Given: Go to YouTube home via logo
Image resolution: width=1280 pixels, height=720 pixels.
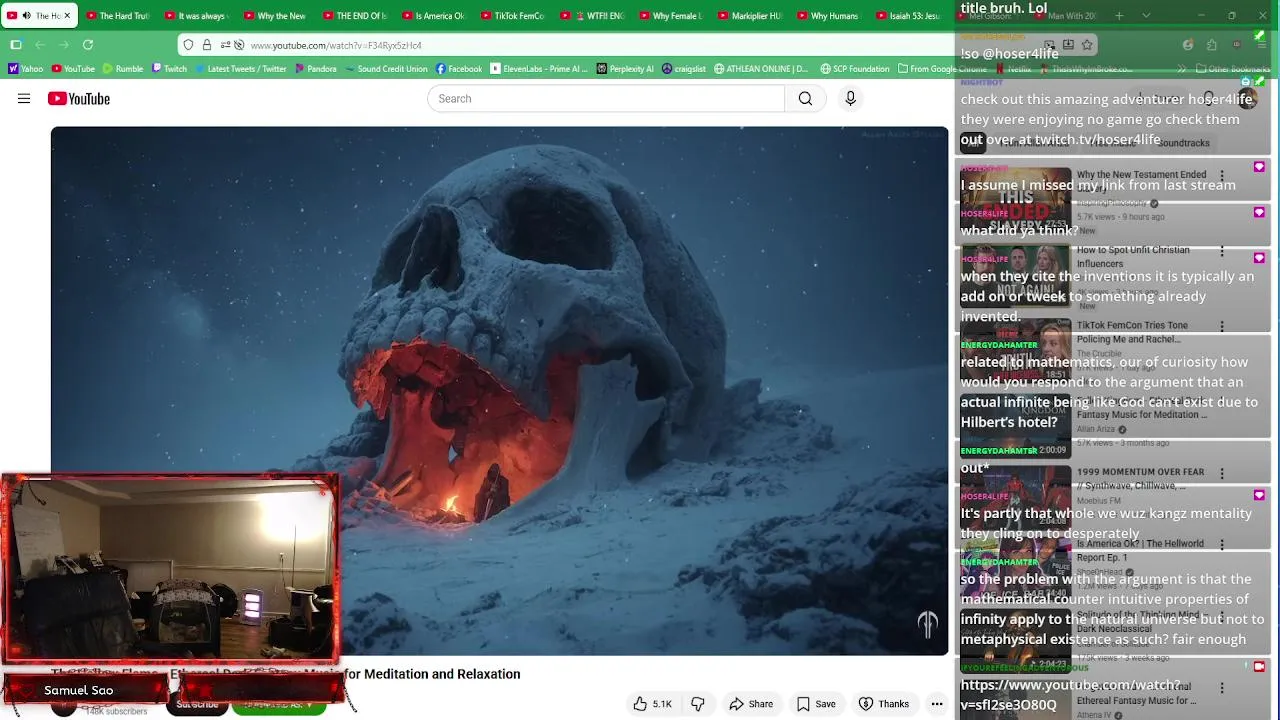Looking at the screenshot, I should point(78,98).
